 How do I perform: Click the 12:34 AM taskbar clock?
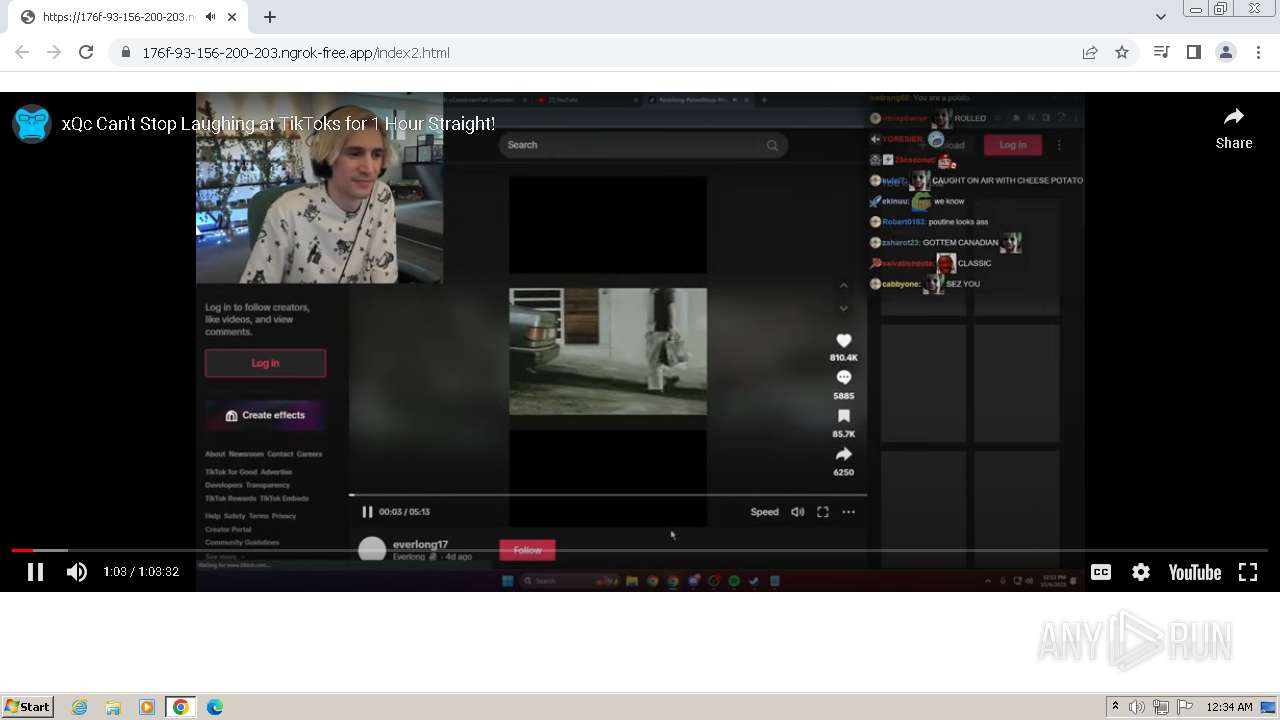tap(1229, 707)
